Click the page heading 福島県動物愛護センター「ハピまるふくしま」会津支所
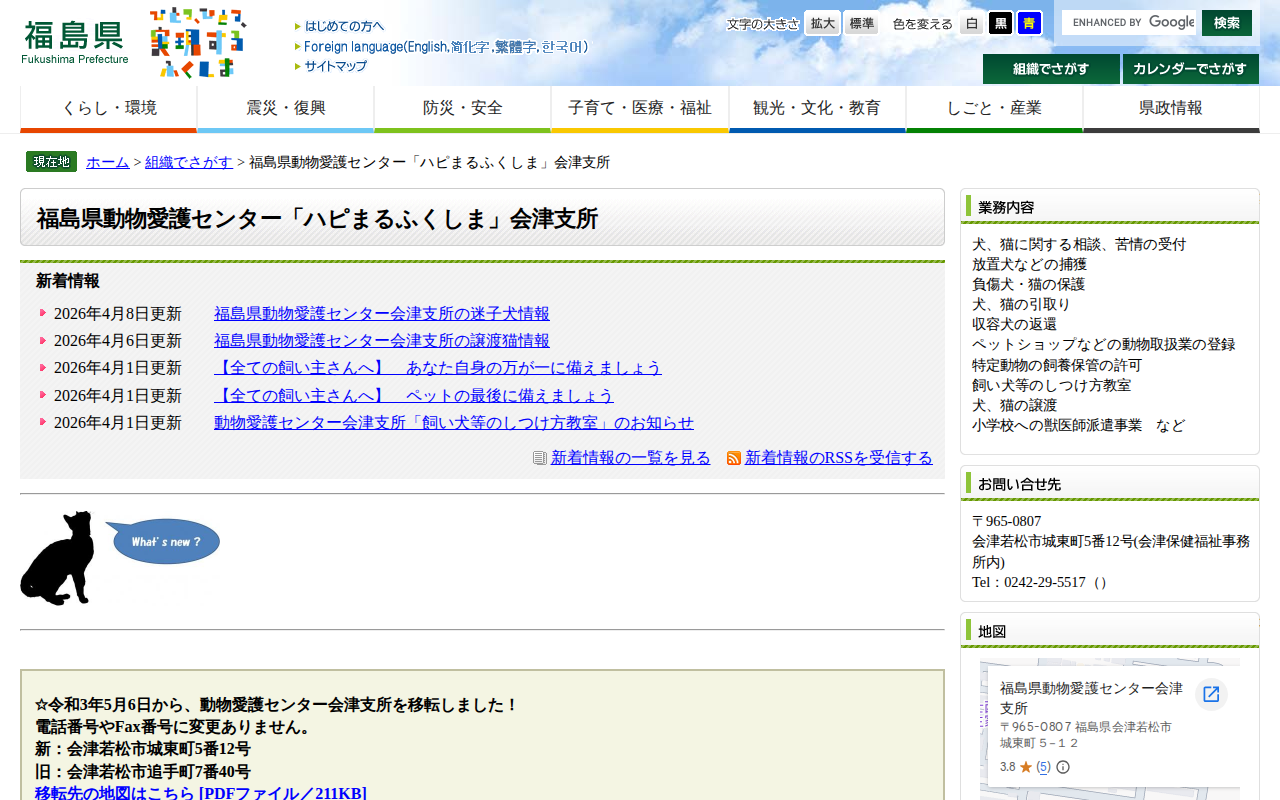The height and width of the screenshot is (800, 1280). click(x=317, y=219)
